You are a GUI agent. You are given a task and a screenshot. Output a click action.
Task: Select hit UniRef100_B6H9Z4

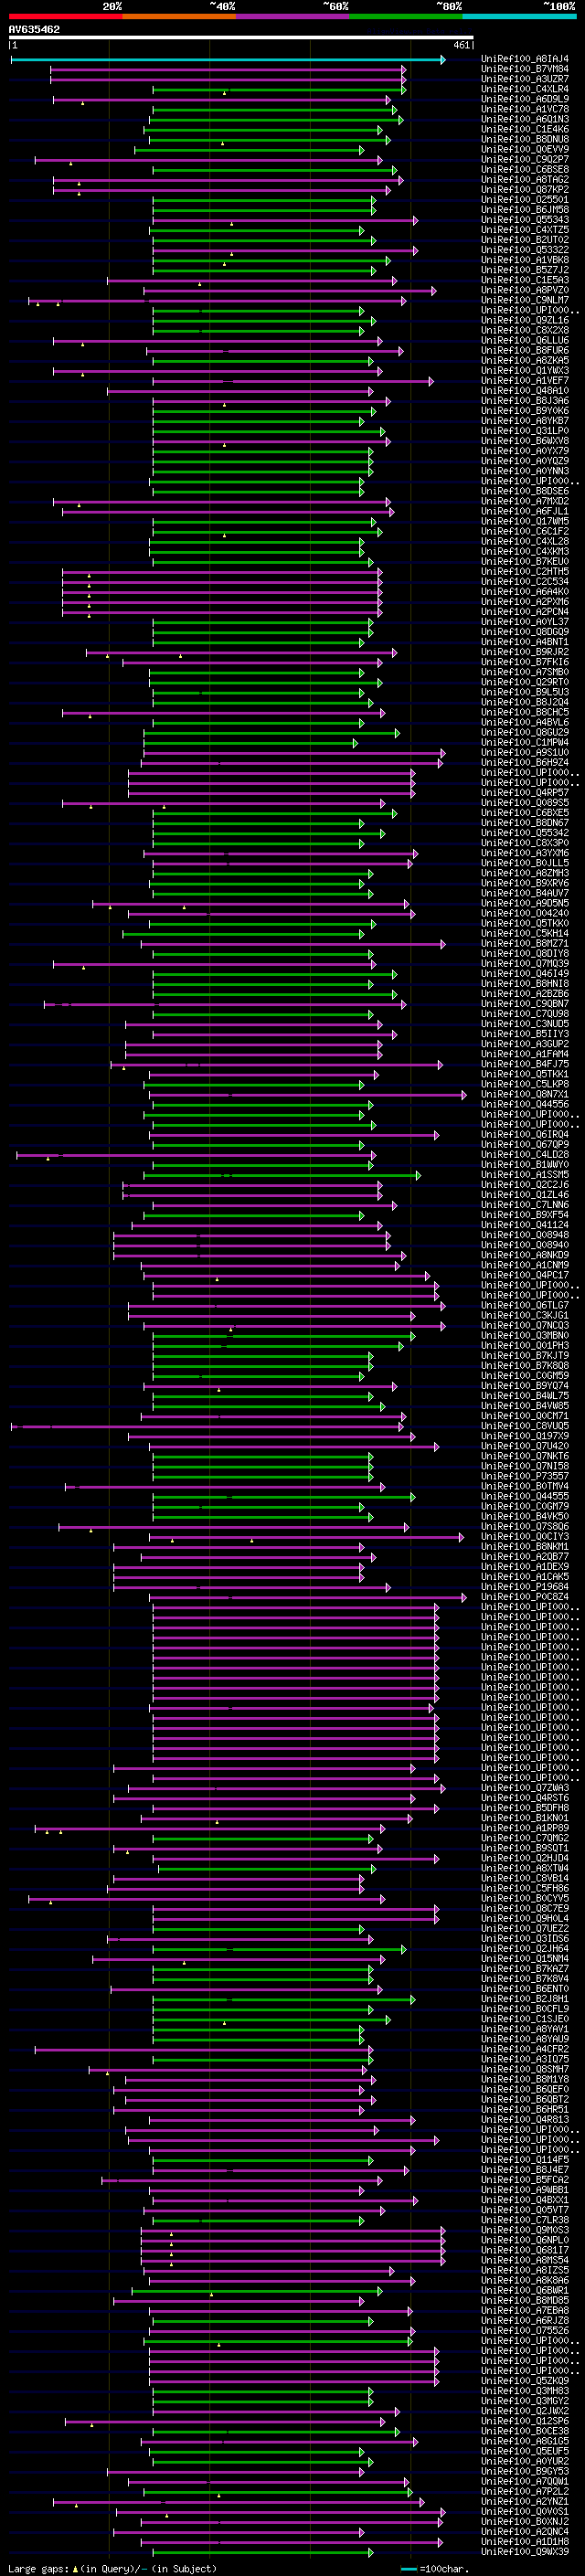point(525,763)
